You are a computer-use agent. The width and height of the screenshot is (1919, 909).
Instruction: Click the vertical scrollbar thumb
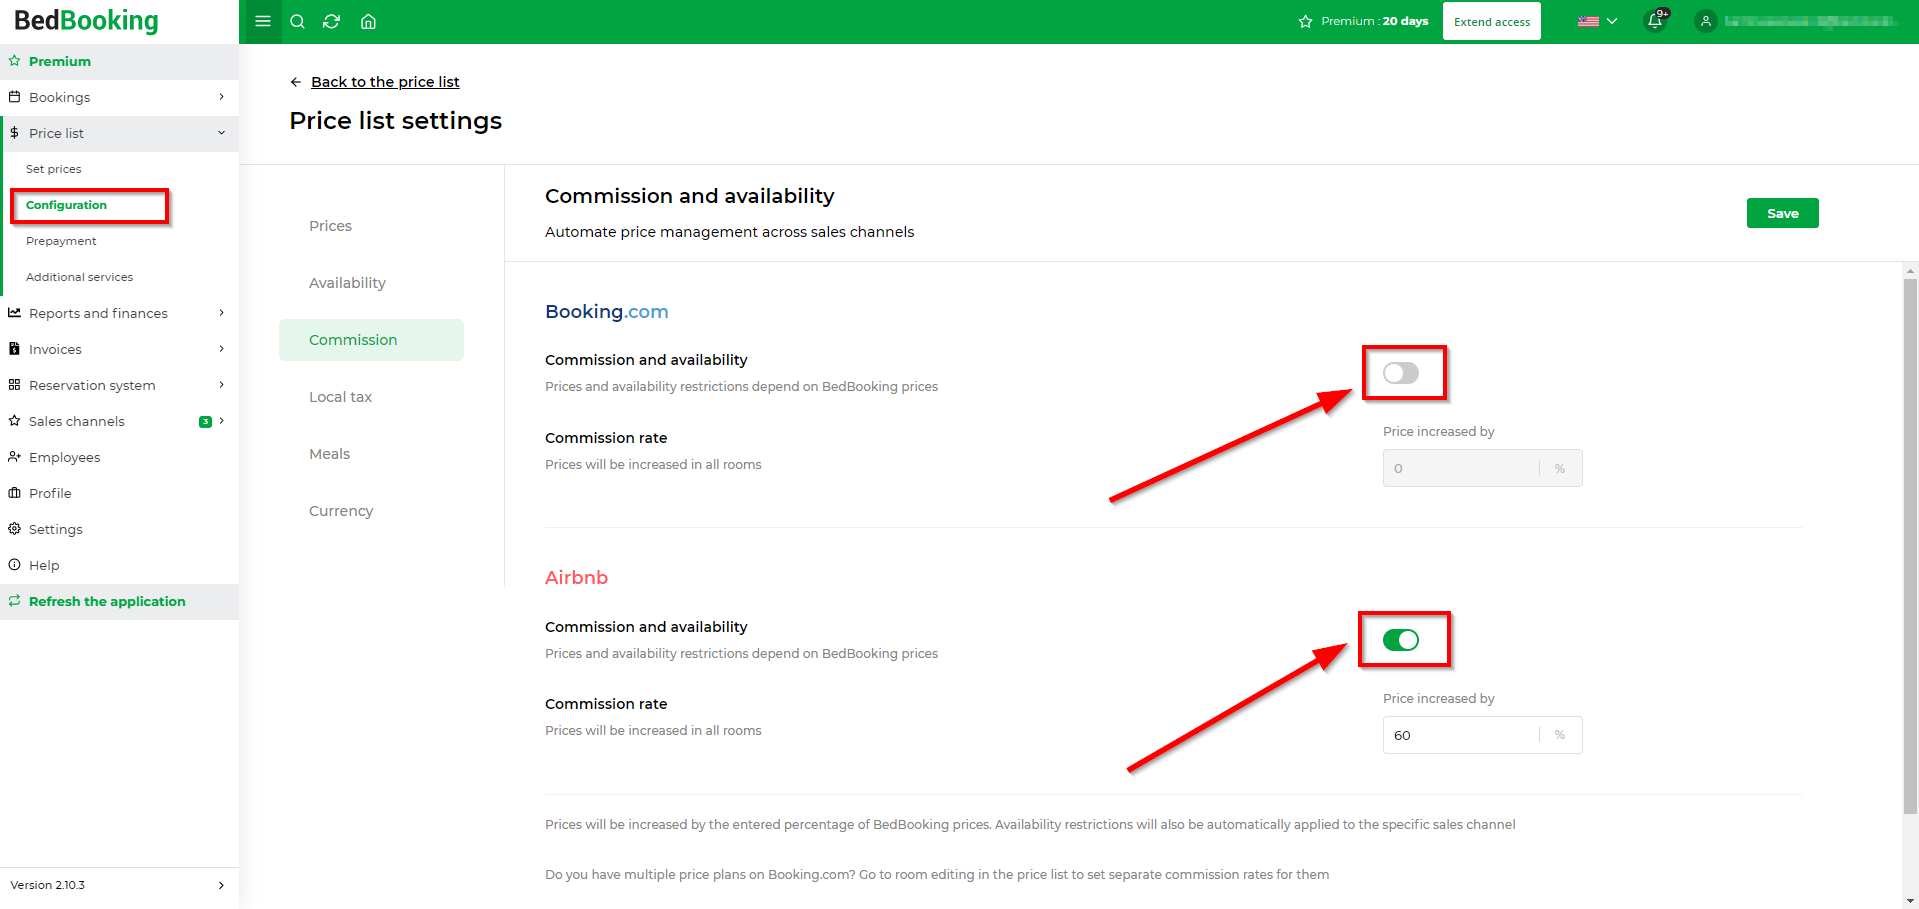coord(1910,546)
